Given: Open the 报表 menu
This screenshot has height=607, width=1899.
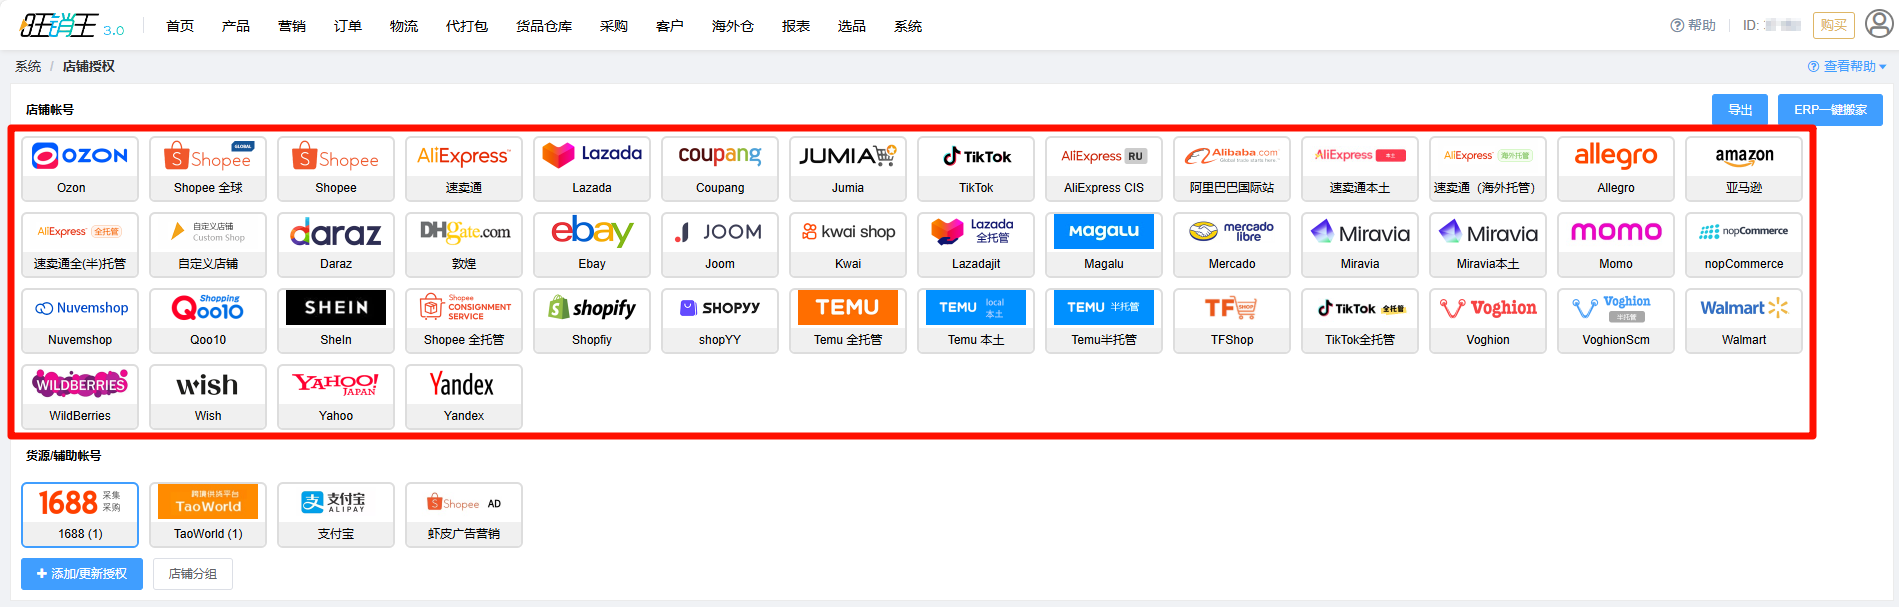Looking at the screenshot, I should pos(796,26).
